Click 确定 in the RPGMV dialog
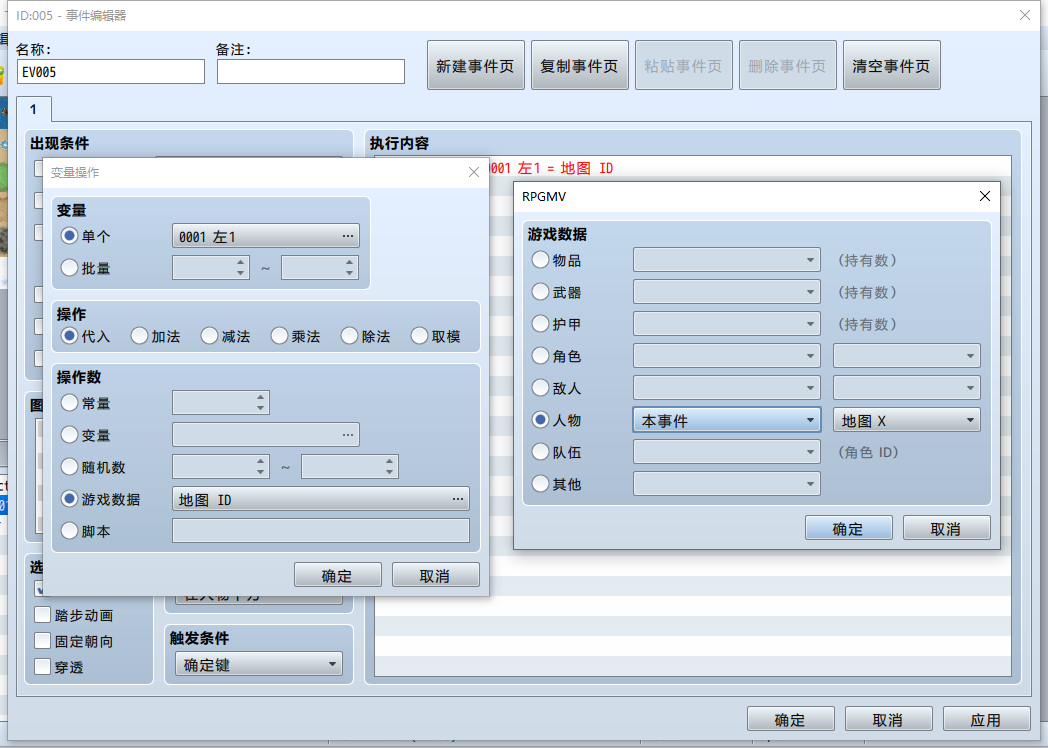 pyautogui.click(x=849, y=528)
